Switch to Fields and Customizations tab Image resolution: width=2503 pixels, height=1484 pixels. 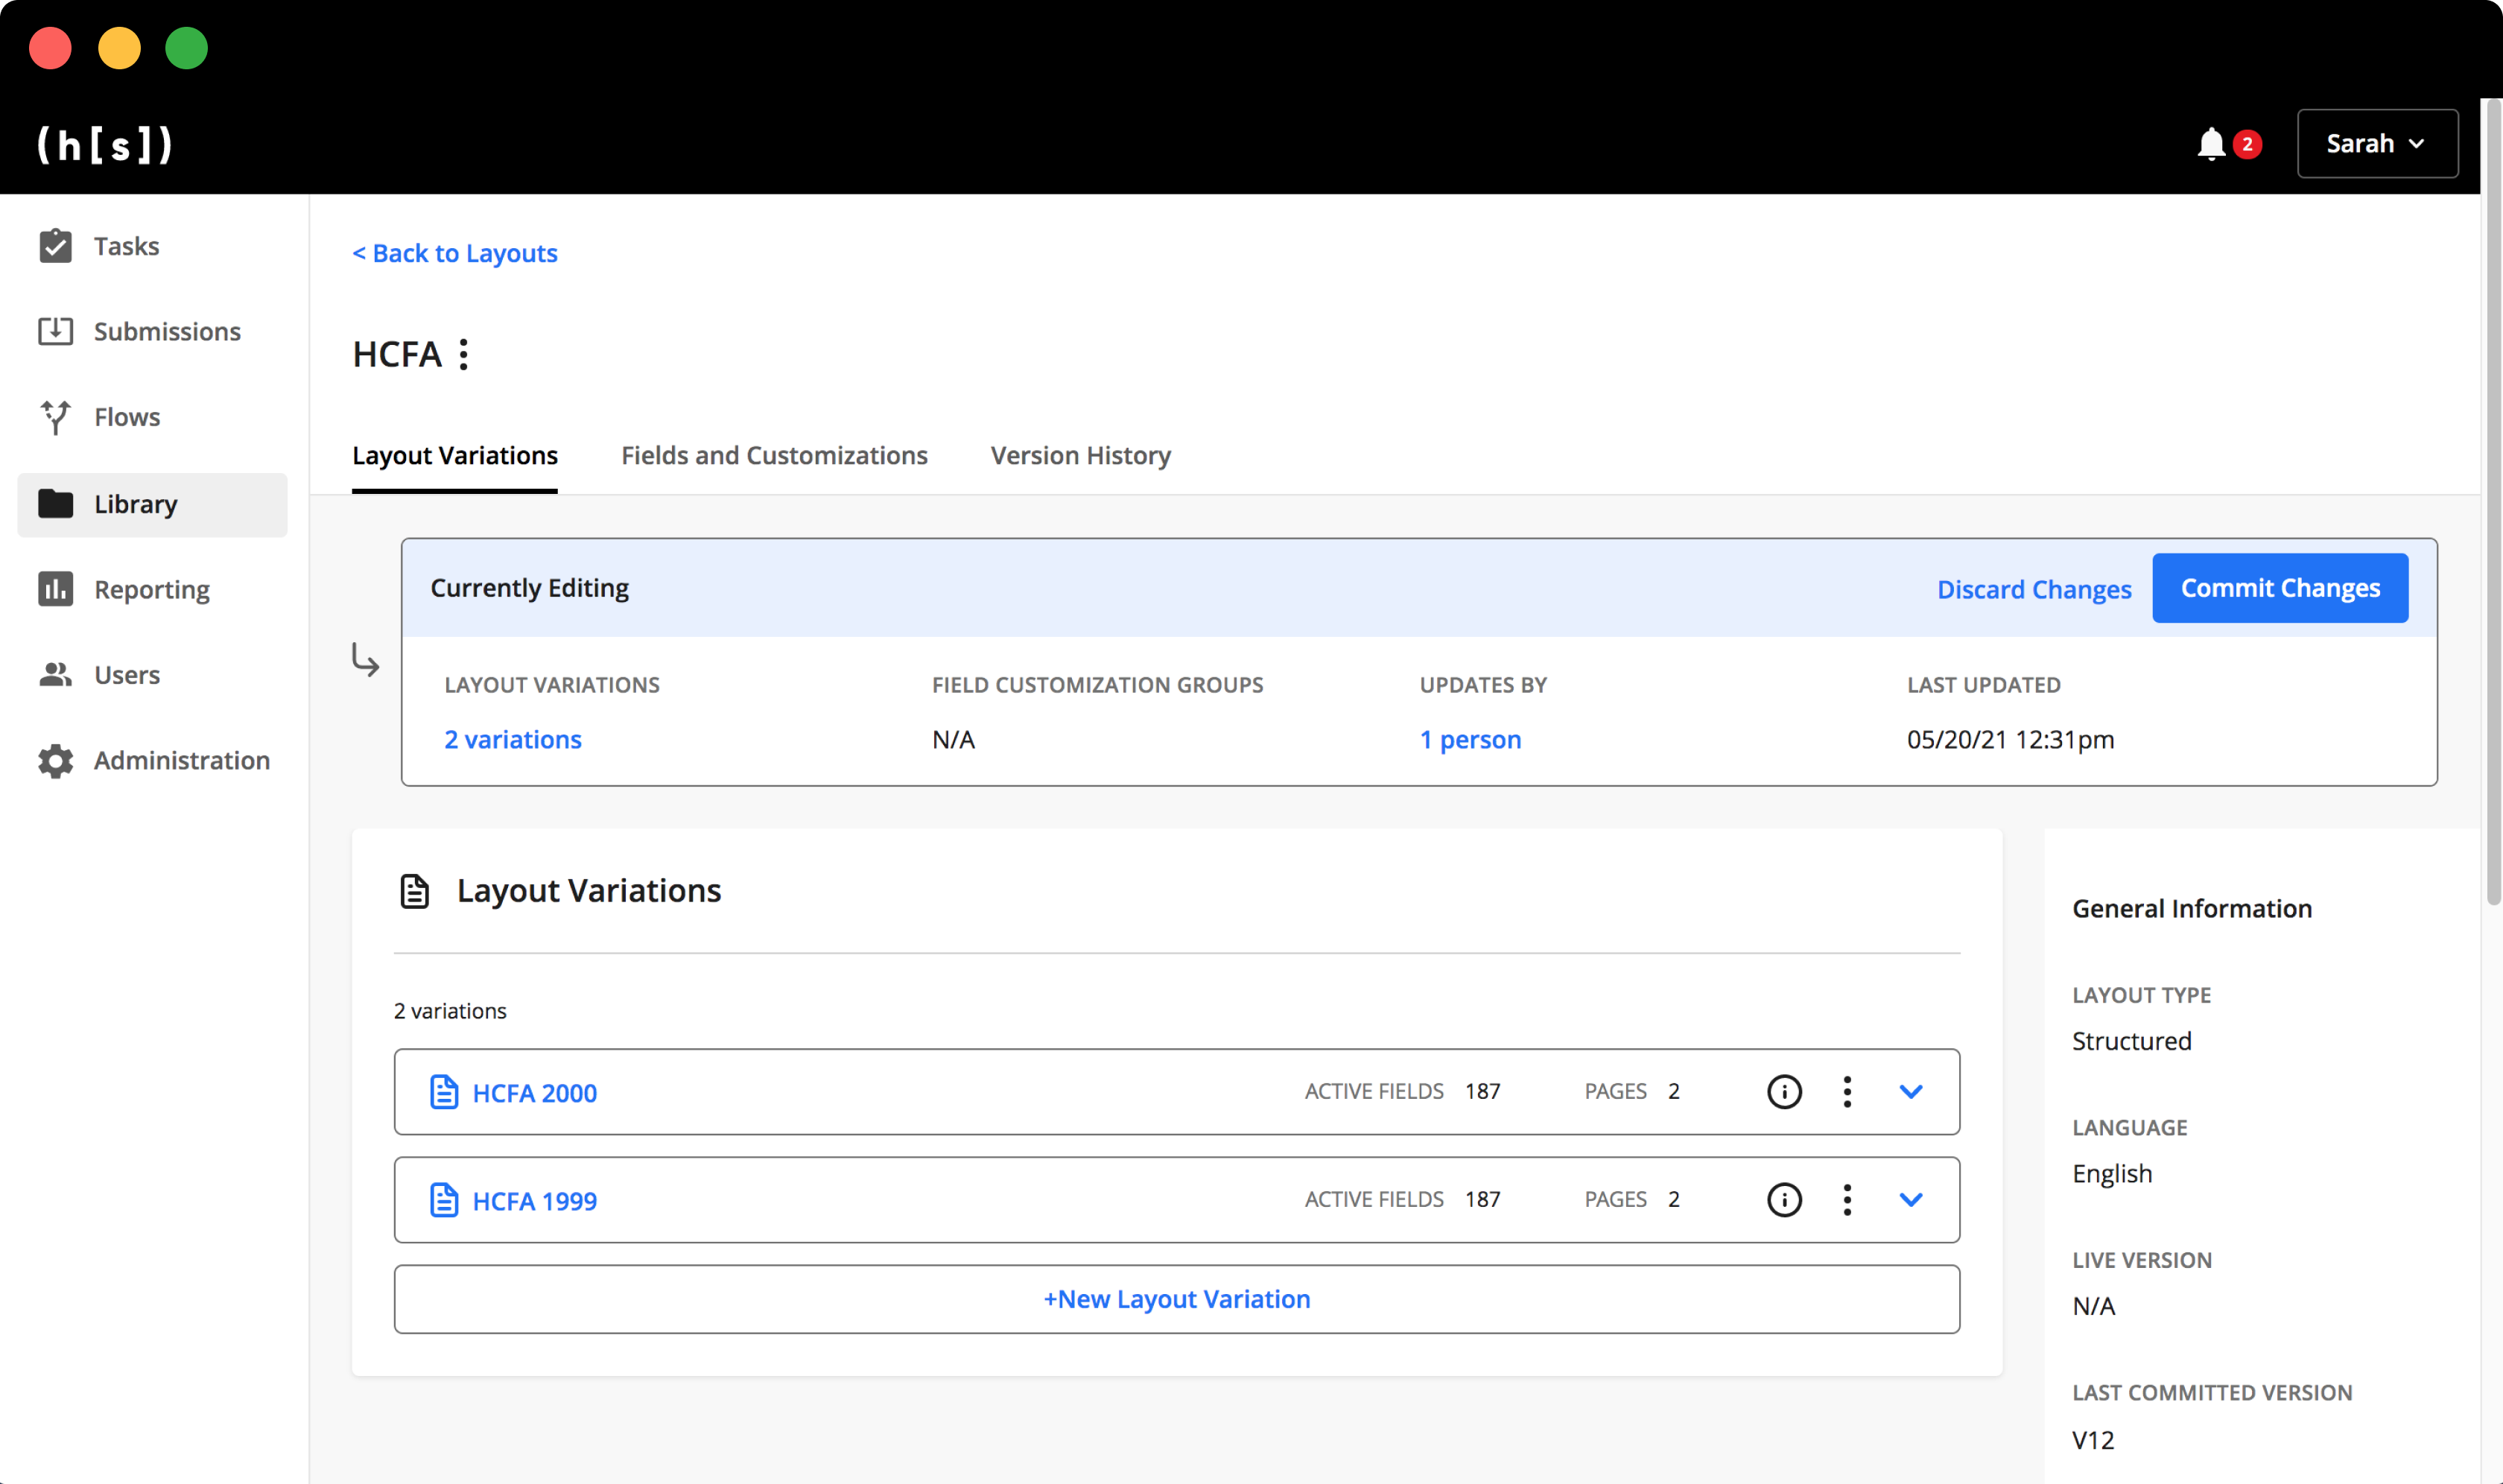point(774,455)
